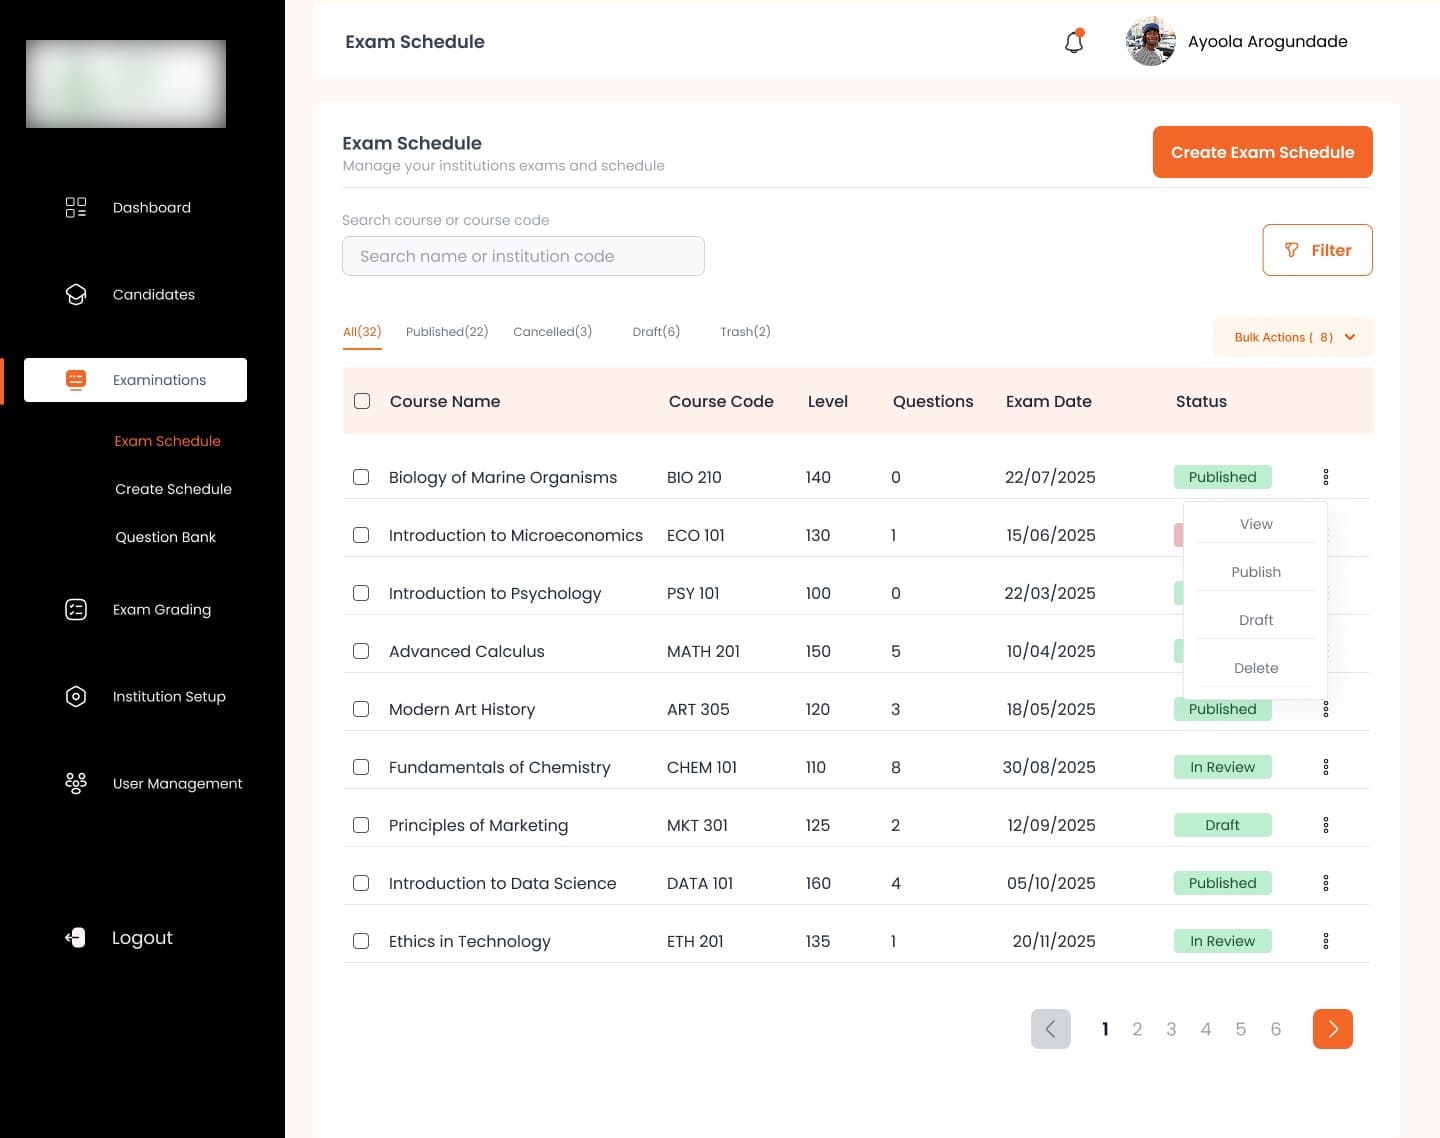Select the Introduction to Microeconomics checkbox
The width and height of the screenshot is (1440, 1138).
(361, 535)
